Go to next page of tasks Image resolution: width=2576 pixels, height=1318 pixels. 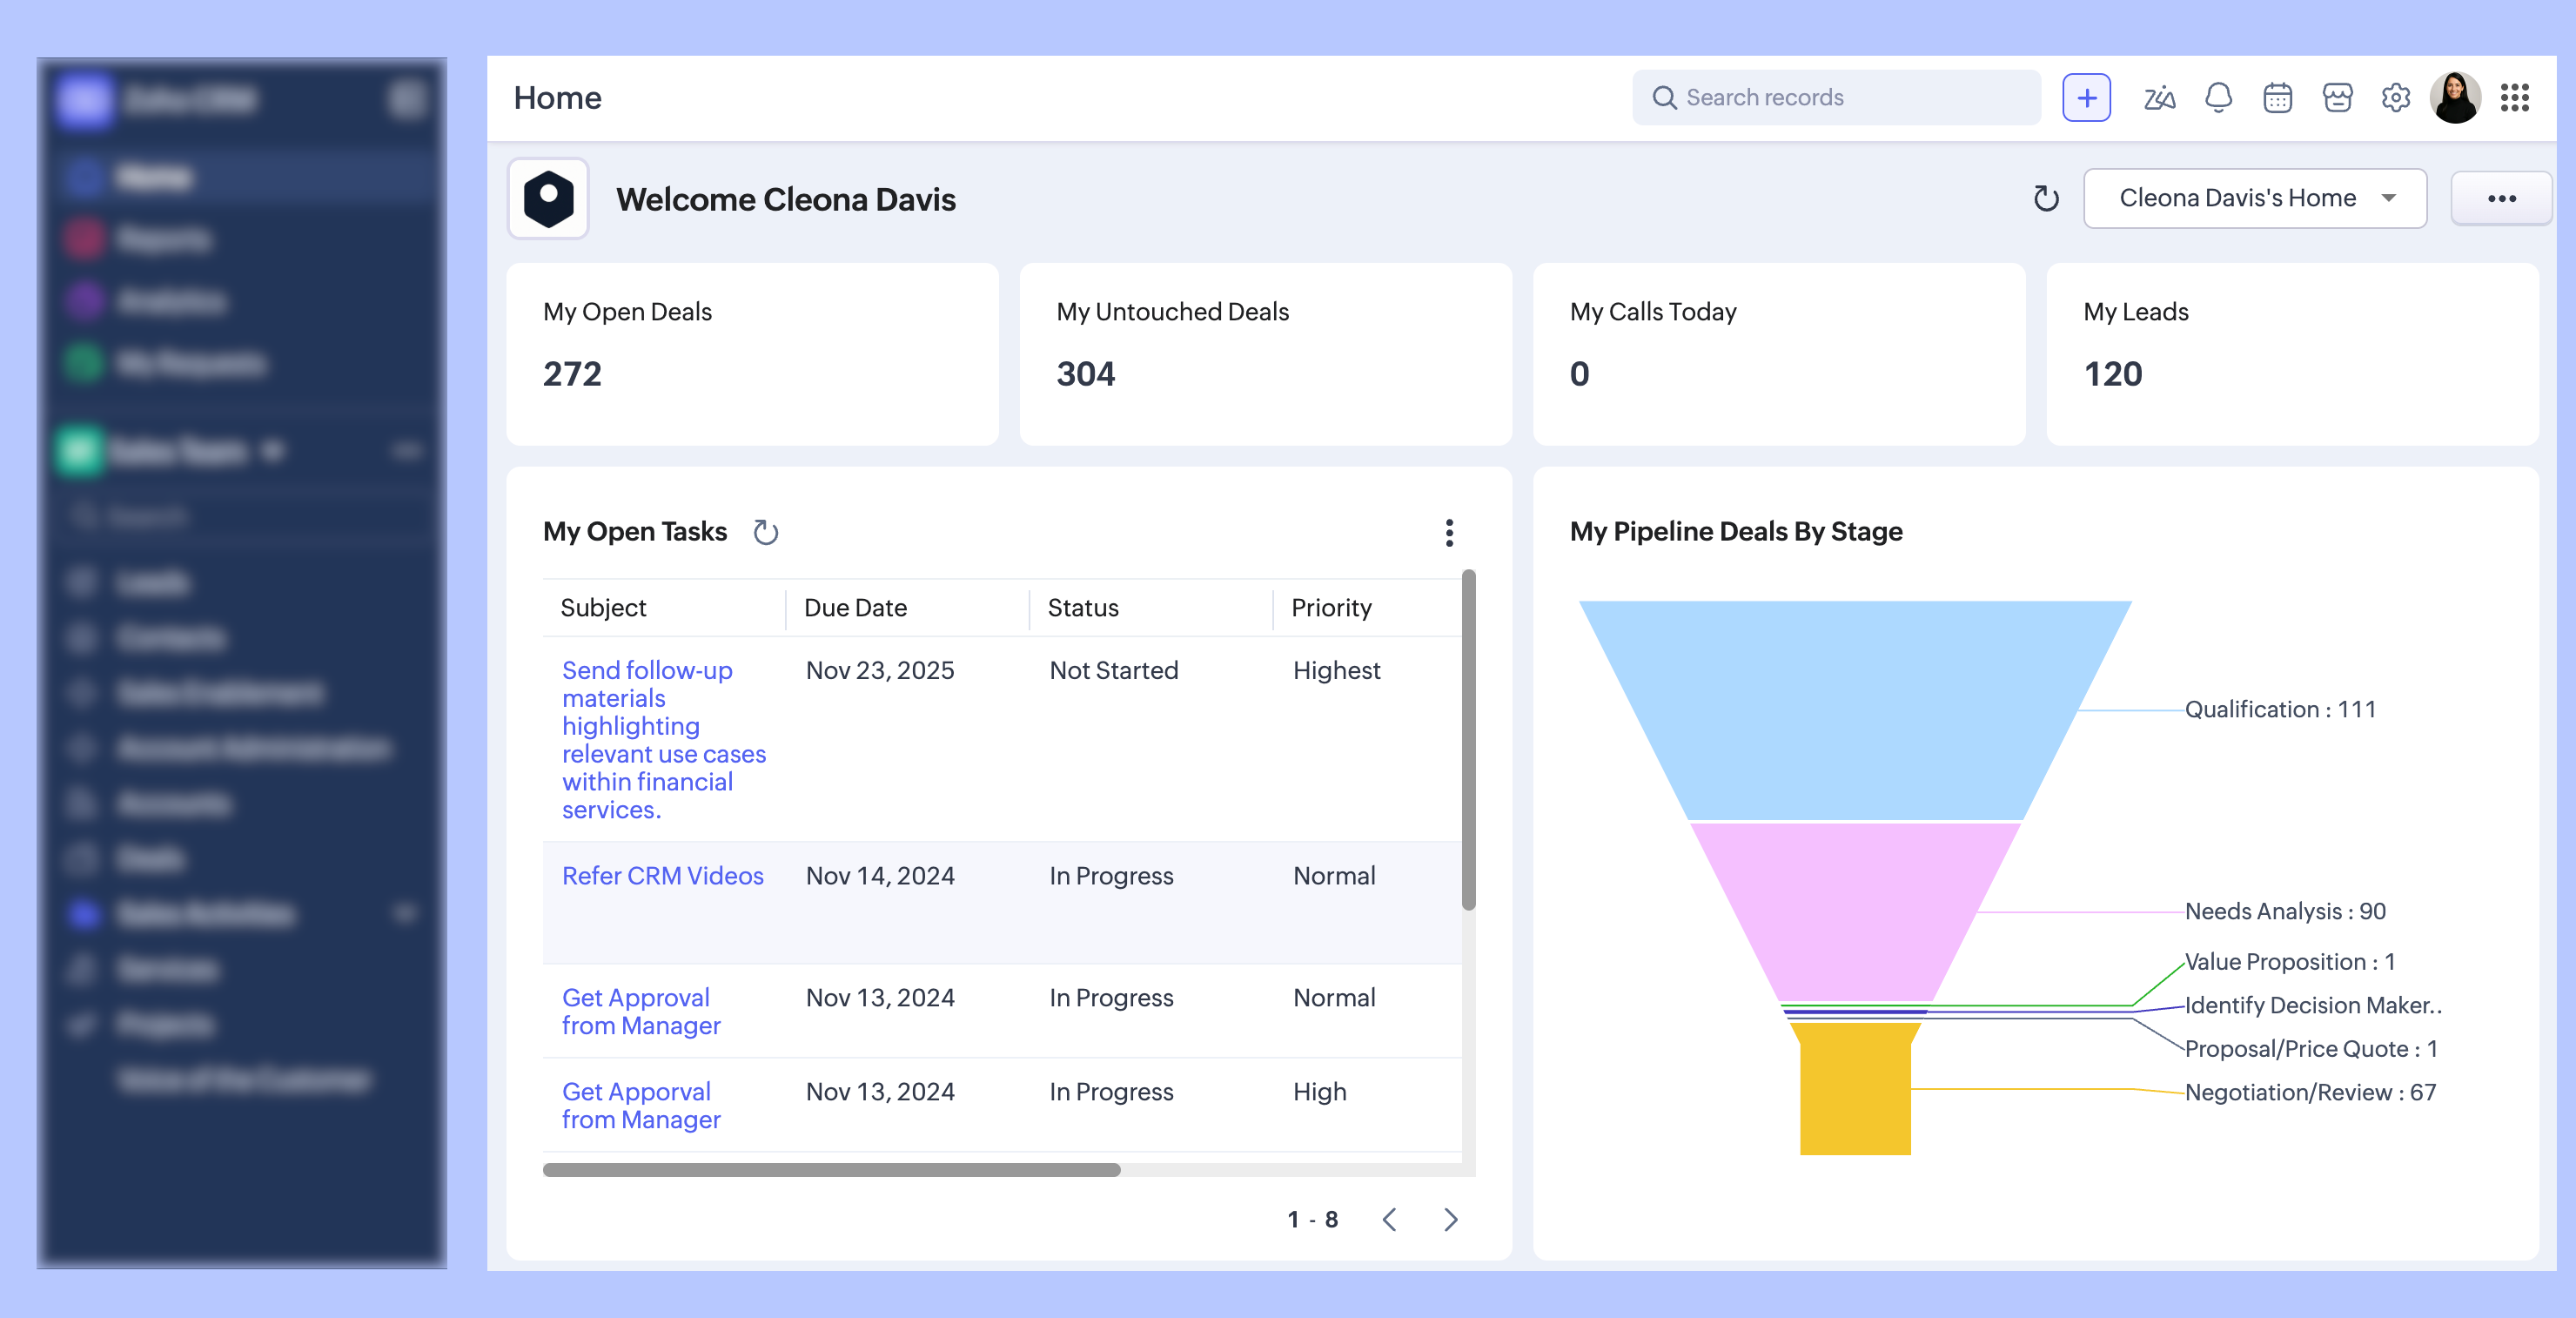coord(1451,1219)
